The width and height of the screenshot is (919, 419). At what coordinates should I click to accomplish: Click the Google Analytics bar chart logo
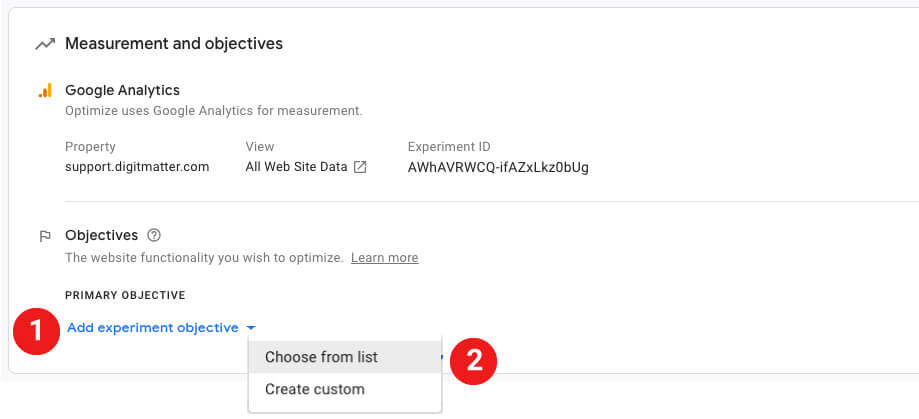(45, 90)
